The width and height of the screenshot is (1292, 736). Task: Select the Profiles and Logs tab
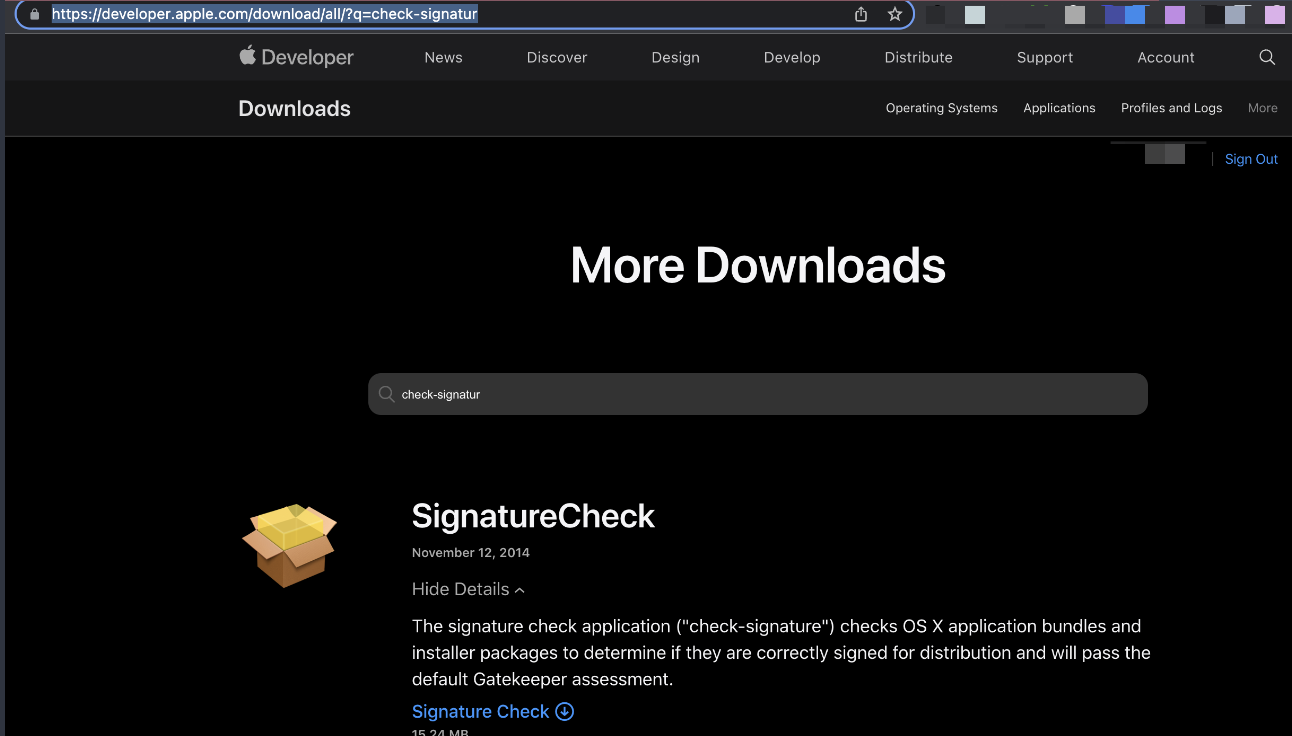[x=1172, y=108]
